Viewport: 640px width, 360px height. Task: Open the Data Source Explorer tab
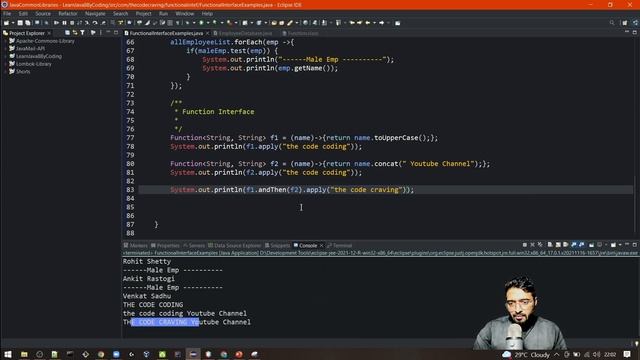tap(234, 245)
